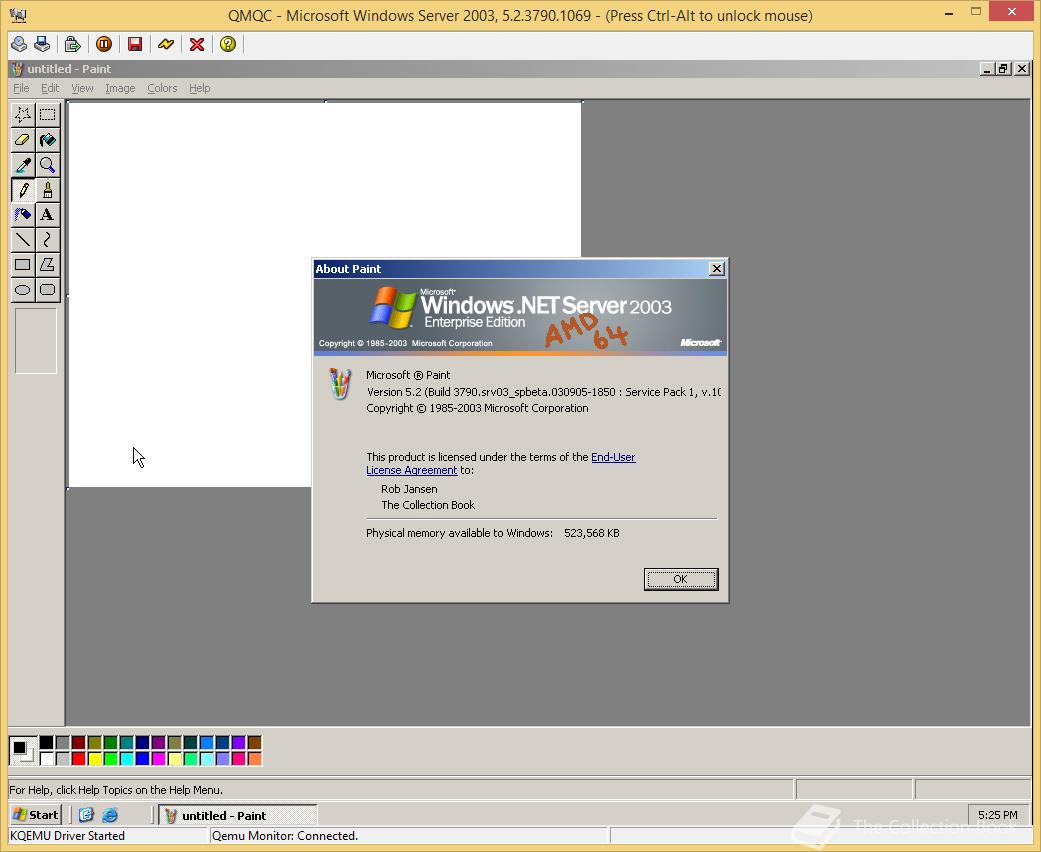Choose the Rounded Rectangle tool

(x=47, y=290)
